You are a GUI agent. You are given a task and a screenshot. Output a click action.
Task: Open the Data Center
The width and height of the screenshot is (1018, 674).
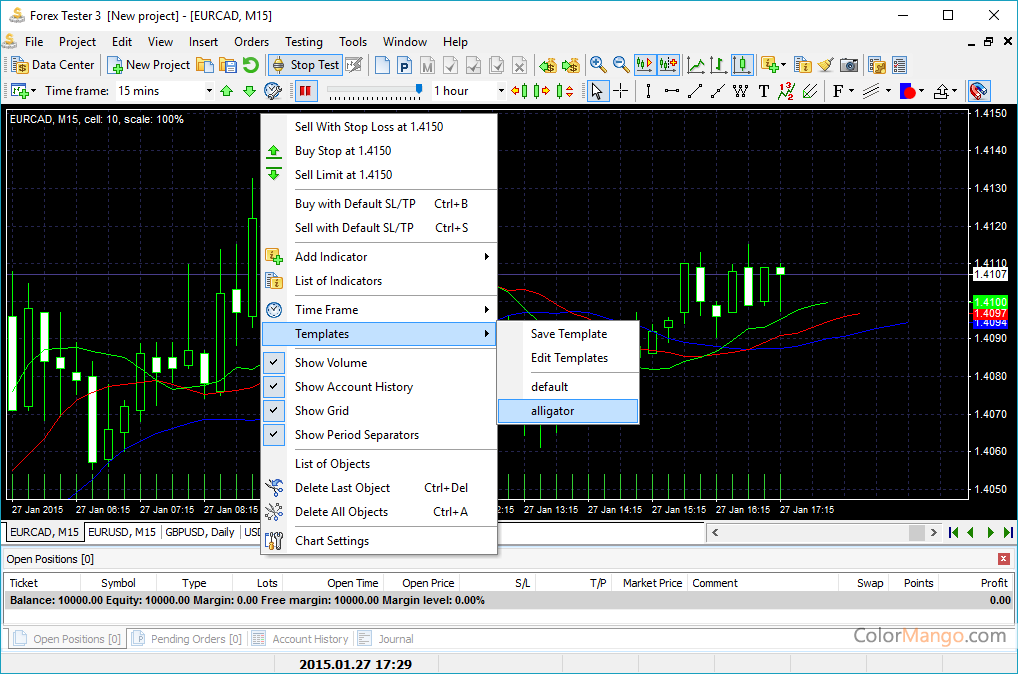tap(54, 65)
